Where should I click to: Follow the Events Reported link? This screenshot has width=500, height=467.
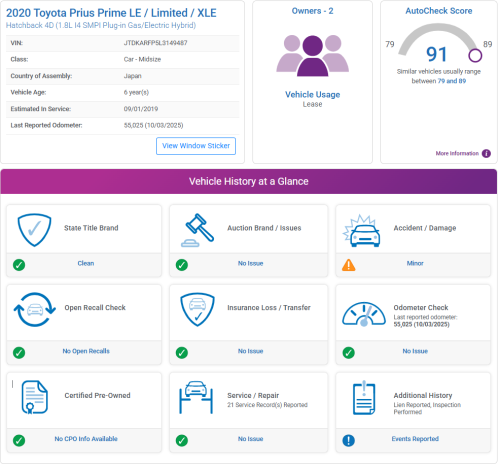pyautogui.click(x=415, y=439)
